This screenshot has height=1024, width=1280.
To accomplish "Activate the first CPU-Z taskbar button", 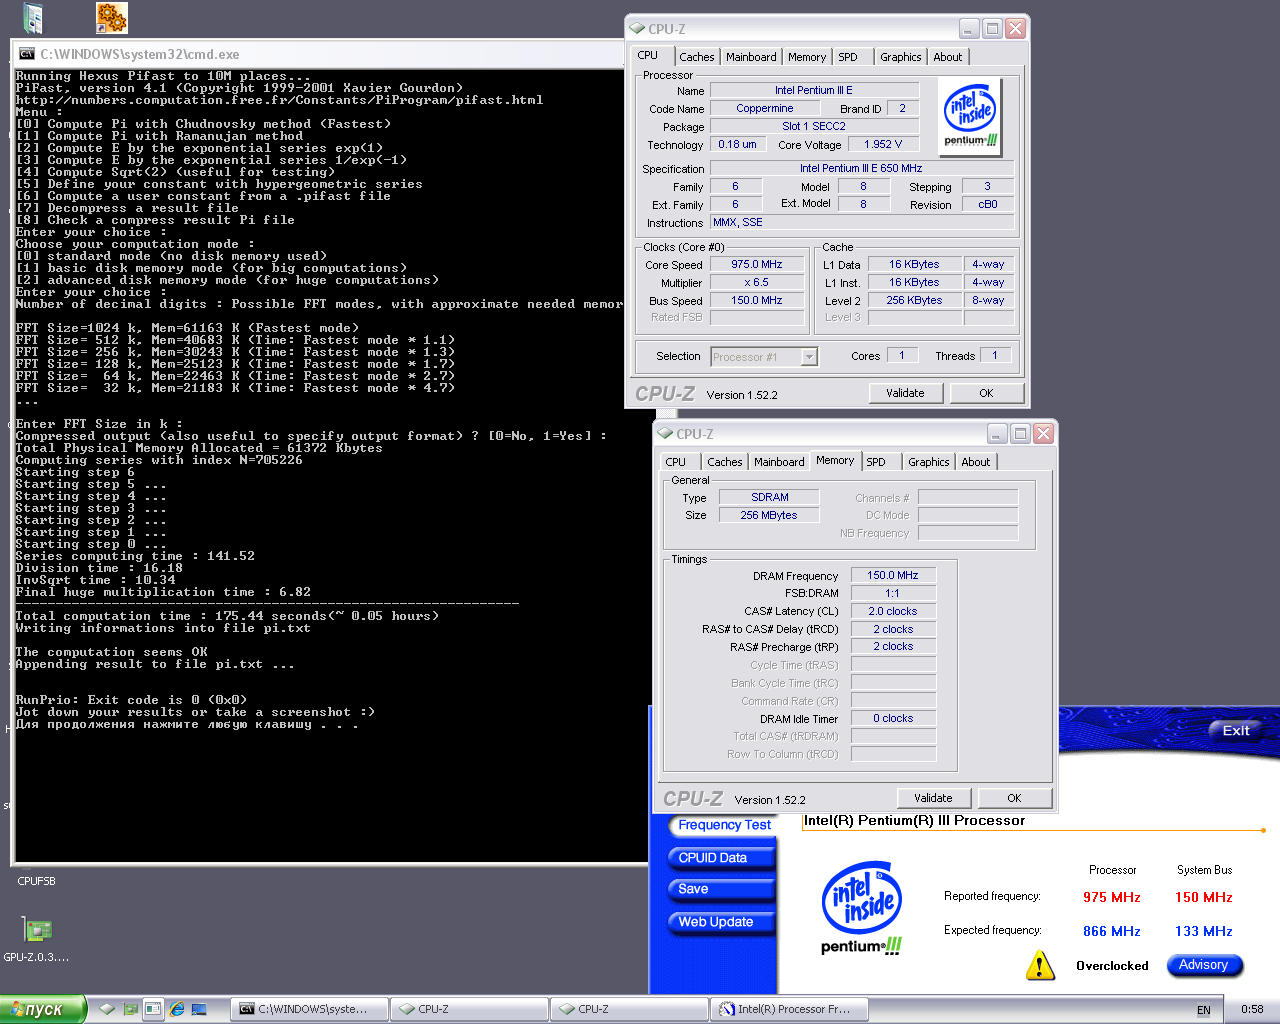I will tap(469, 1010).
